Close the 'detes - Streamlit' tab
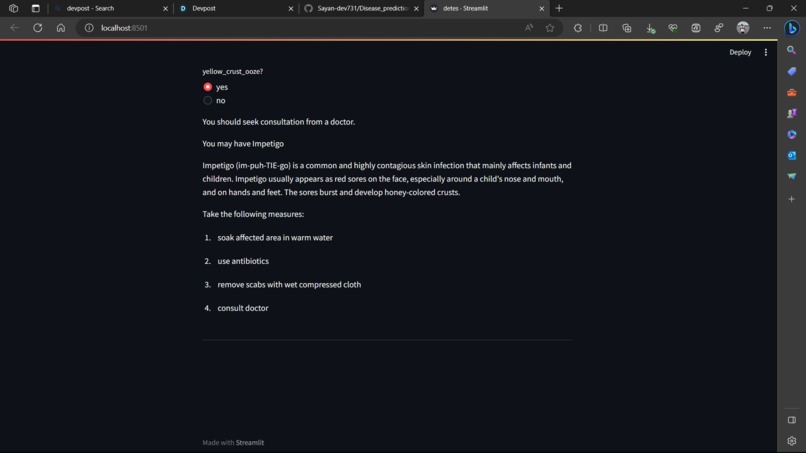Viewport: 806px width, 453px height. pos(541,9)
